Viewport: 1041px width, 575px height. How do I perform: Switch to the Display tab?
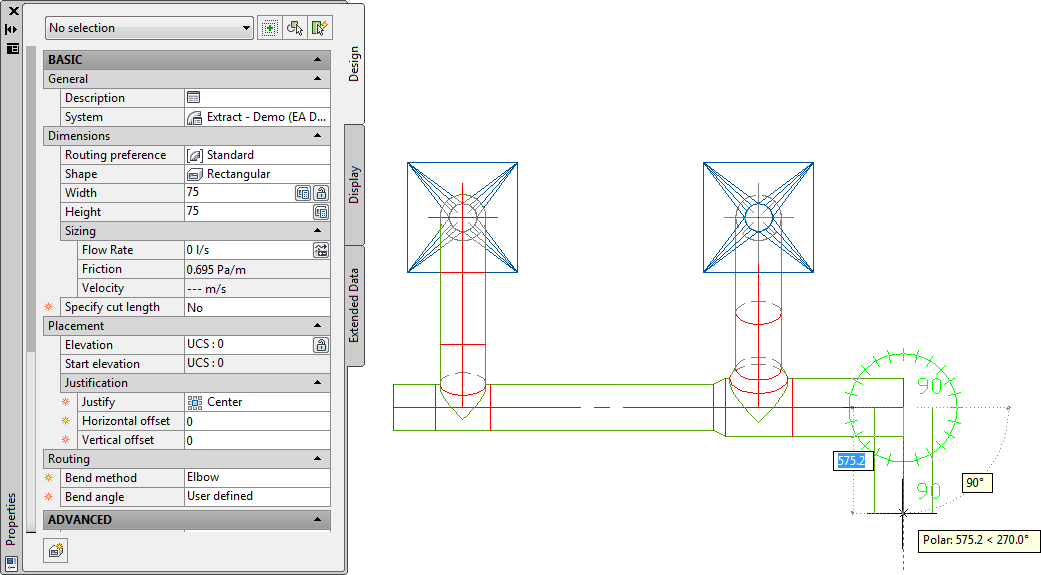coord(354,185)
